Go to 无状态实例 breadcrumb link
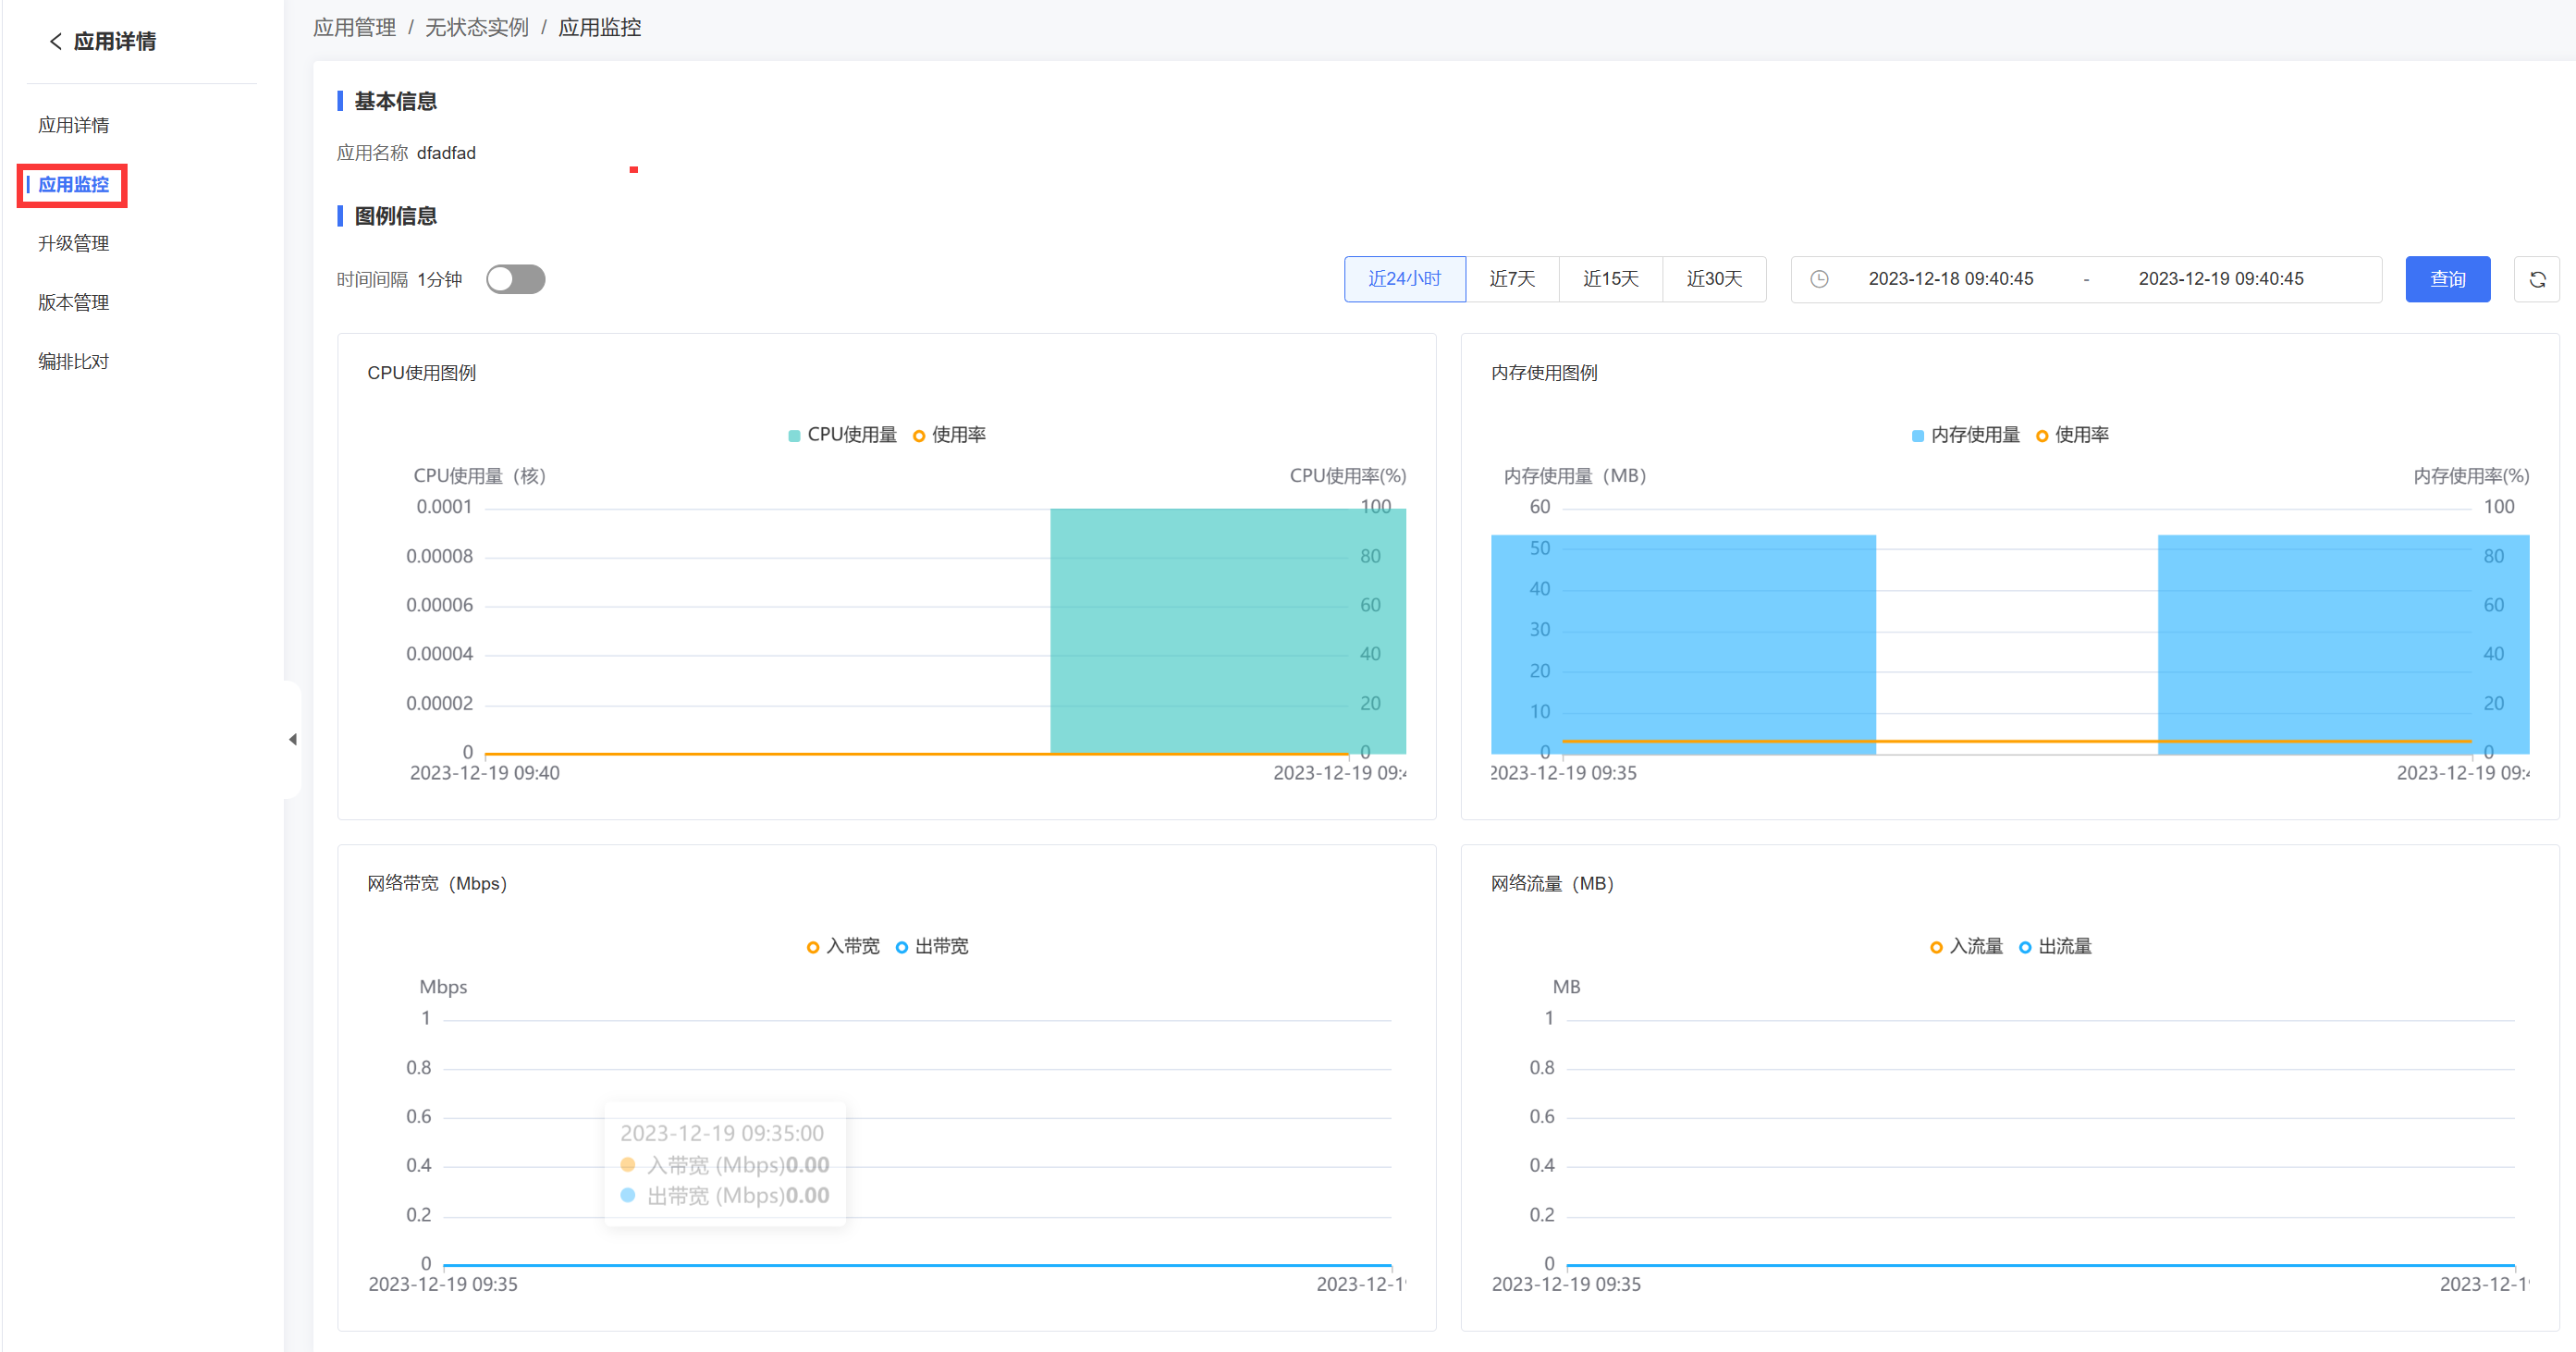This screenshot has height=1352, width=2576. [x=476, y=27]
